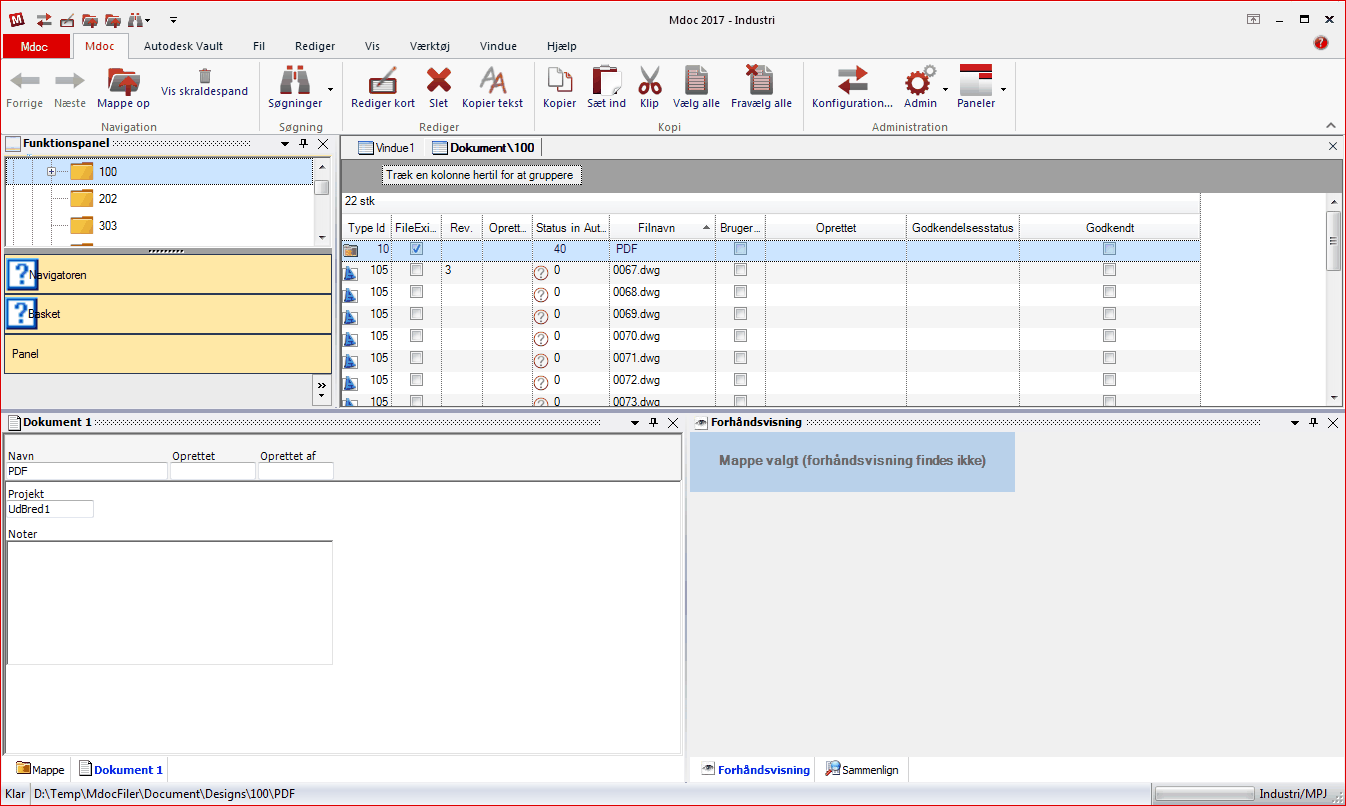Pin the Funktionspanel with pushpin
The height and width of the screenshot is (806, 1346).
[x=304, y=144]
